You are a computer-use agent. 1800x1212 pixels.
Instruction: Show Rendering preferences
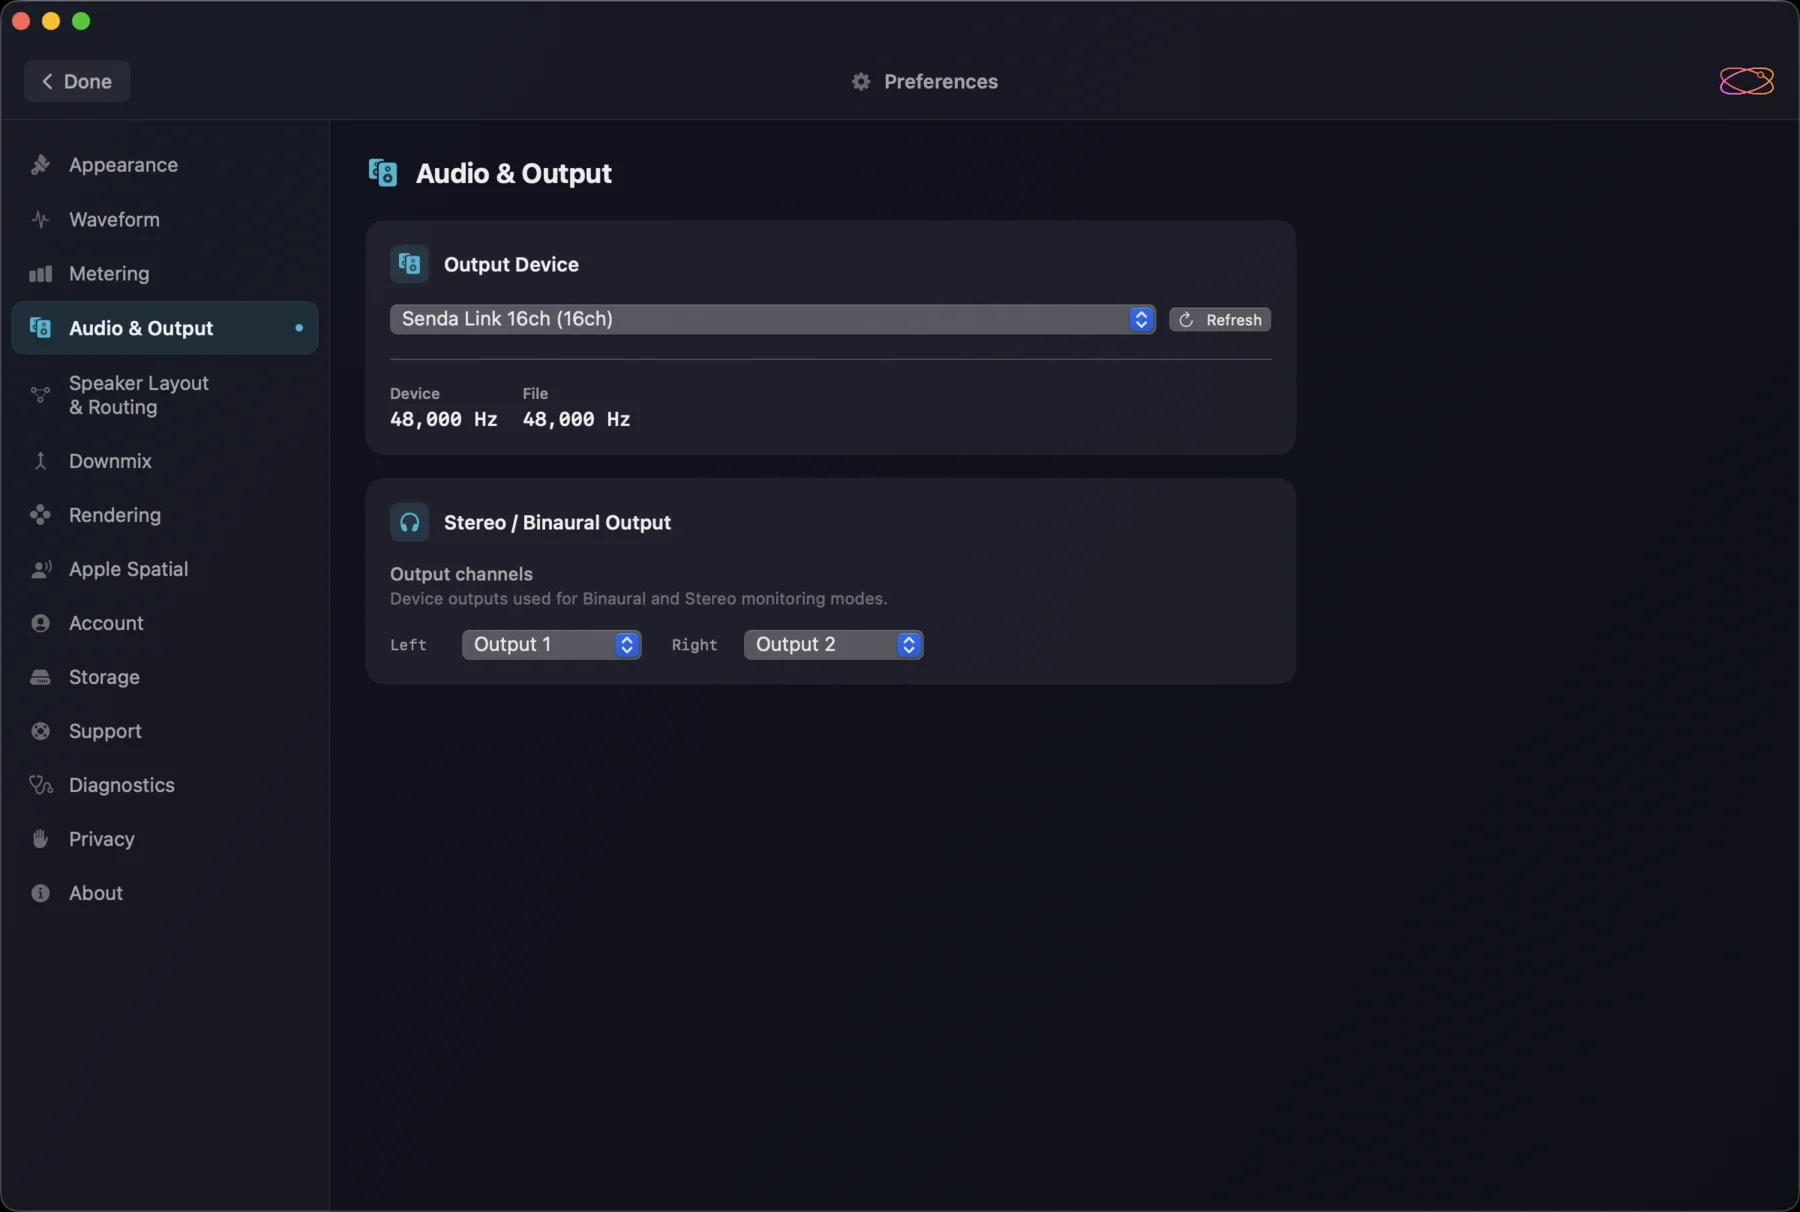pos(165,515)
